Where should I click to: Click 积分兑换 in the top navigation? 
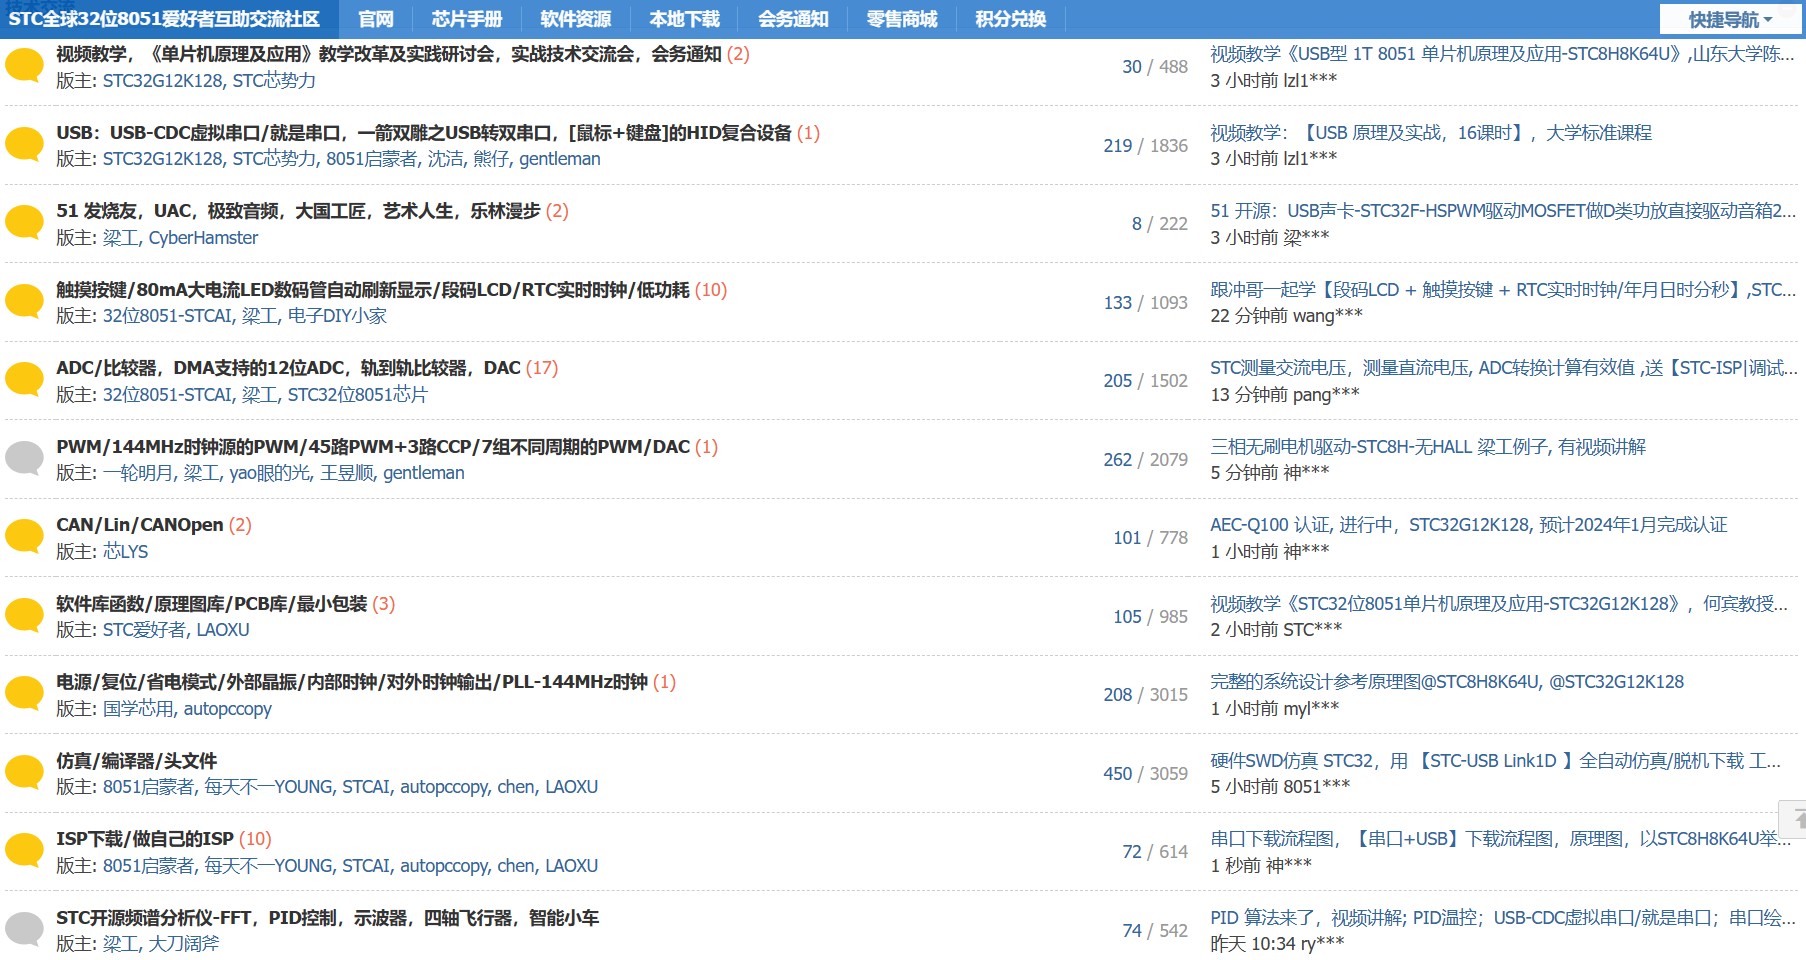point(1011,19)
